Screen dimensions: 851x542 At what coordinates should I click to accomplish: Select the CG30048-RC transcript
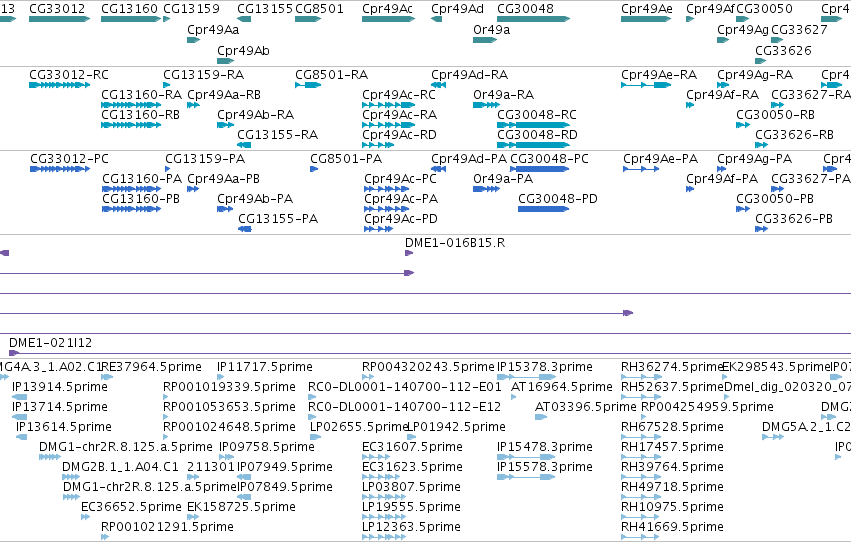click(x=534, y=125)
